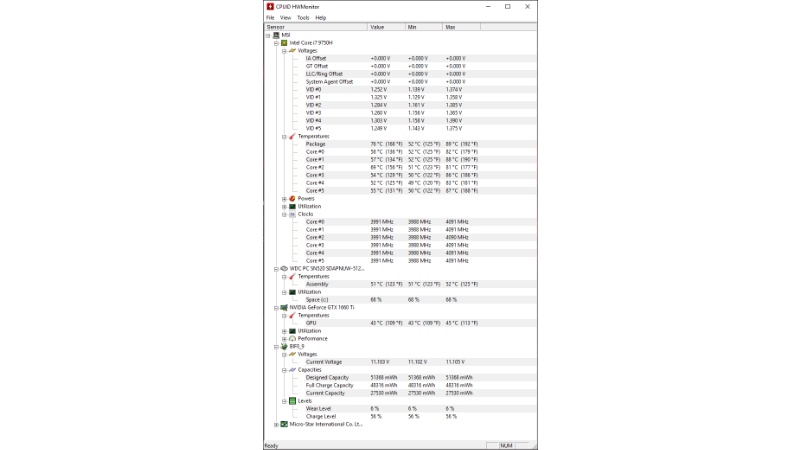This screenshot has width=800, height=450.
Task: Click the Utilization icon under WDC drive
Action: (x=292, y=292)
